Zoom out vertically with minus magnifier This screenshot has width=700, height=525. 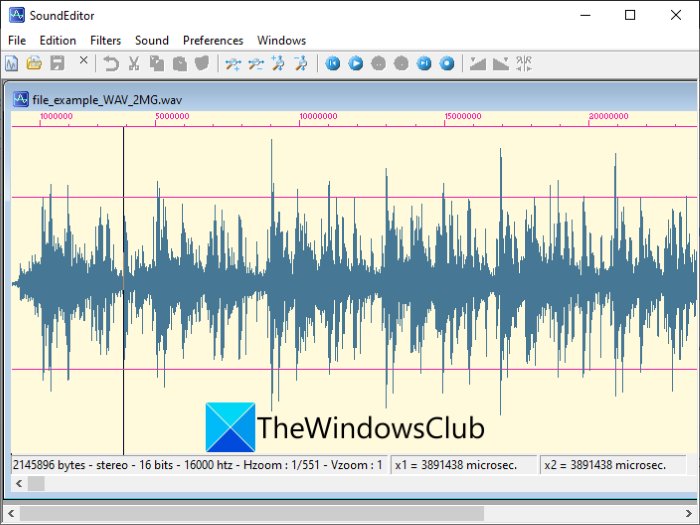pyautogui.click(x=301, y=63)
